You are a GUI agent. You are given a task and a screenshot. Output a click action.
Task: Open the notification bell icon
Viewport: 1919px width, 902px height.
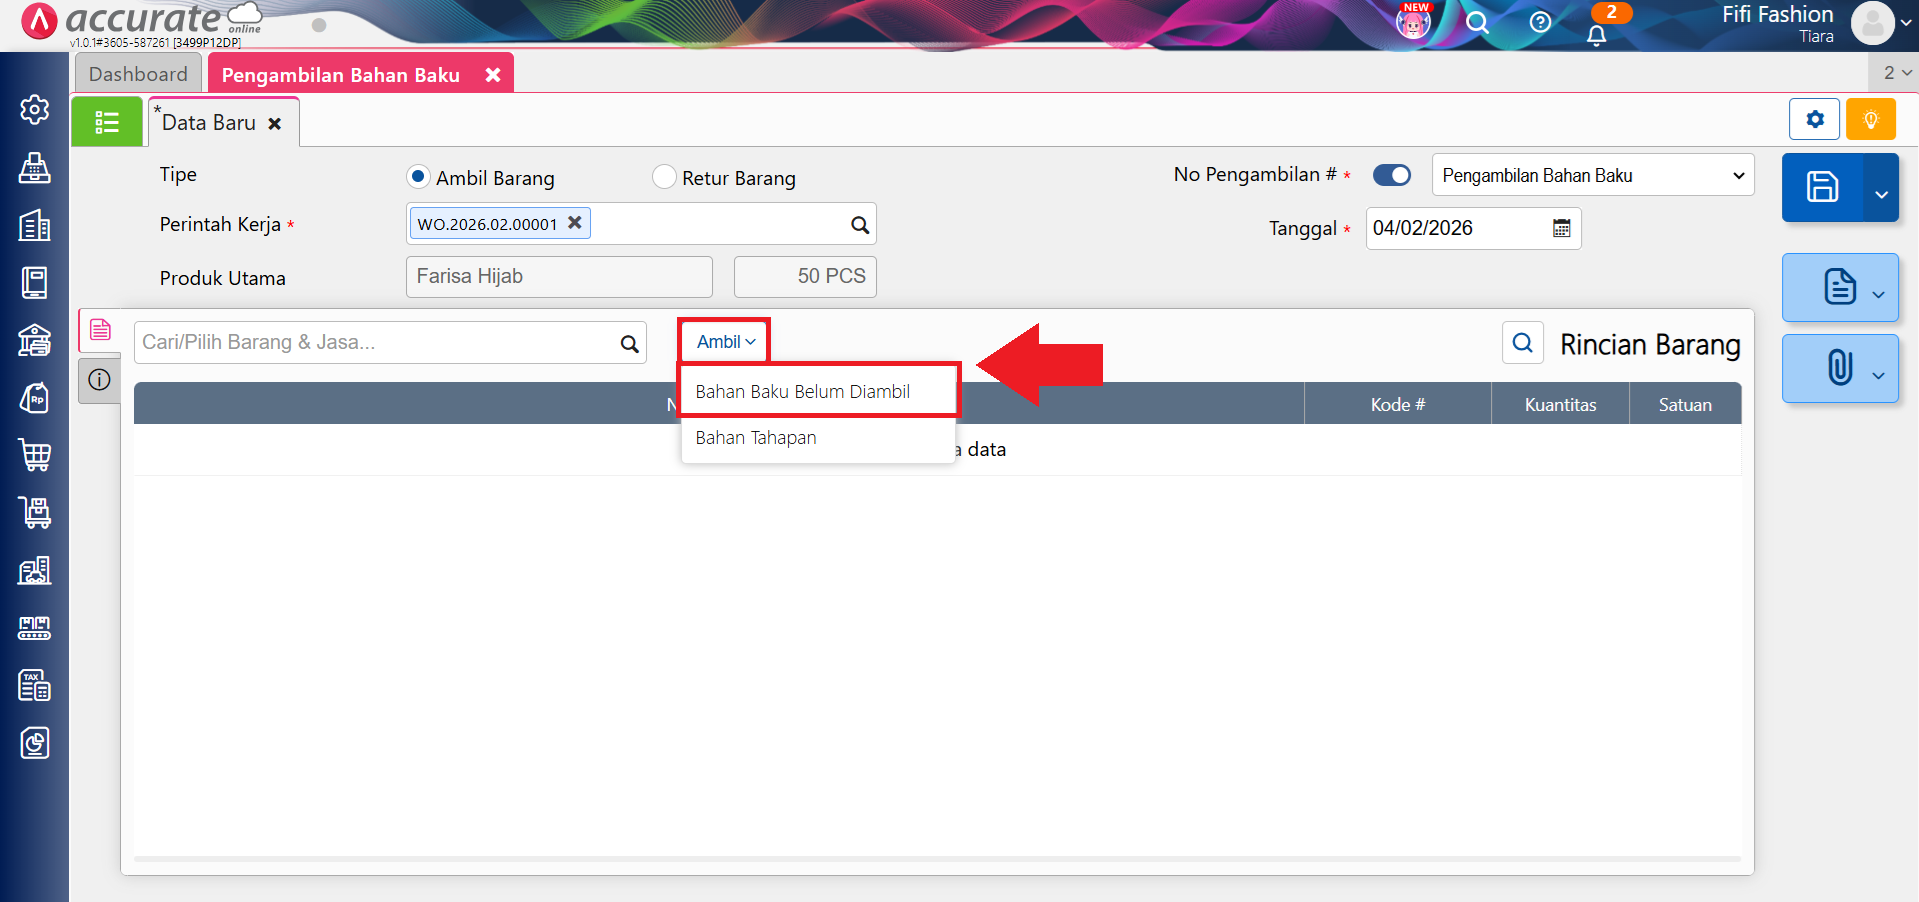tap(1596, 35)
